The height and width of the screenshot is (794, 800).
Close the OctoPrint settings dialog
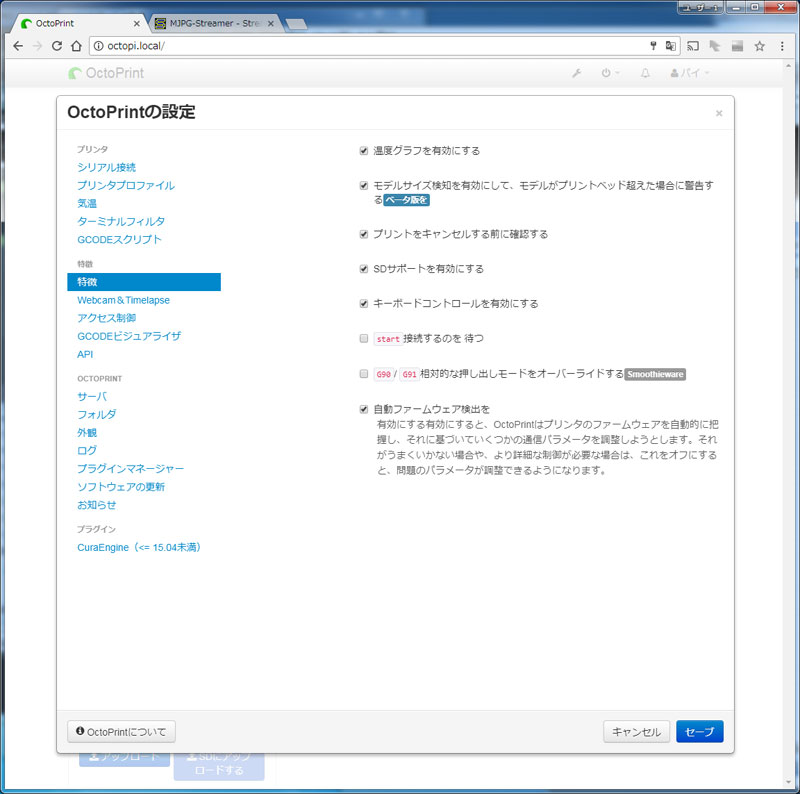719,113
